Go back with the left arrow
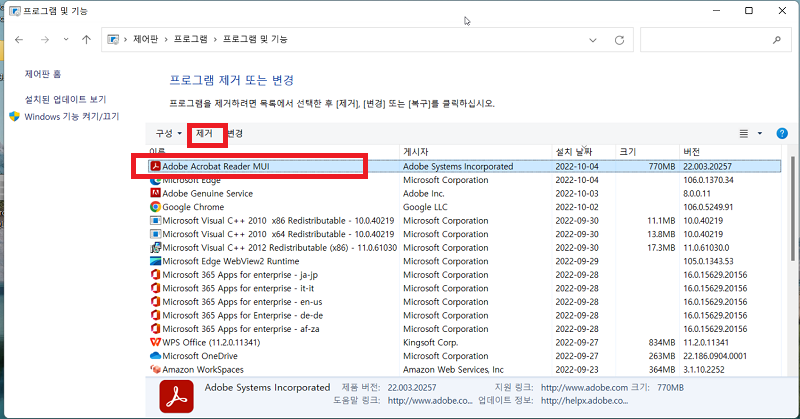This screenshot has width=800, height=419. click(19, 40)
